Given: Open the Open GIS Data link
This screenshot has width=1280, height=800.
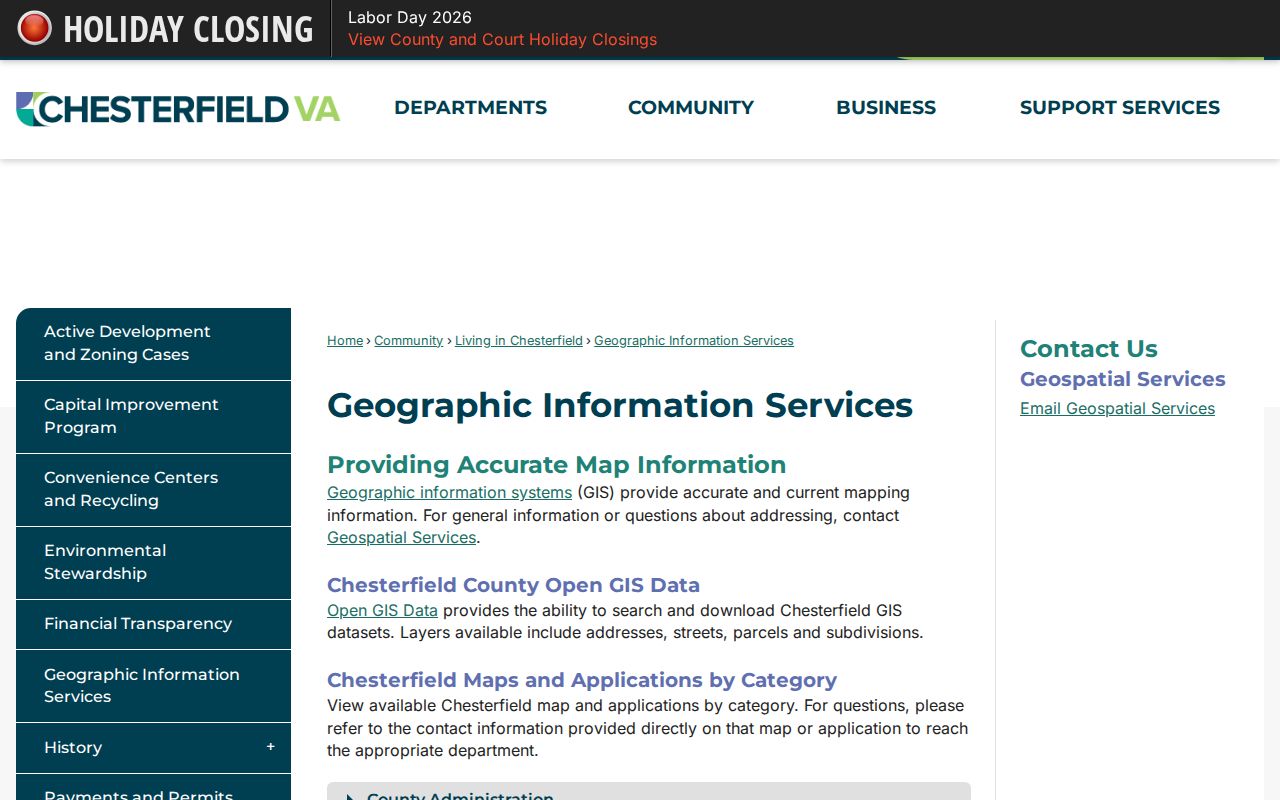Looking at the screenshot, I should pyautogui.click(x=382, y=611).
